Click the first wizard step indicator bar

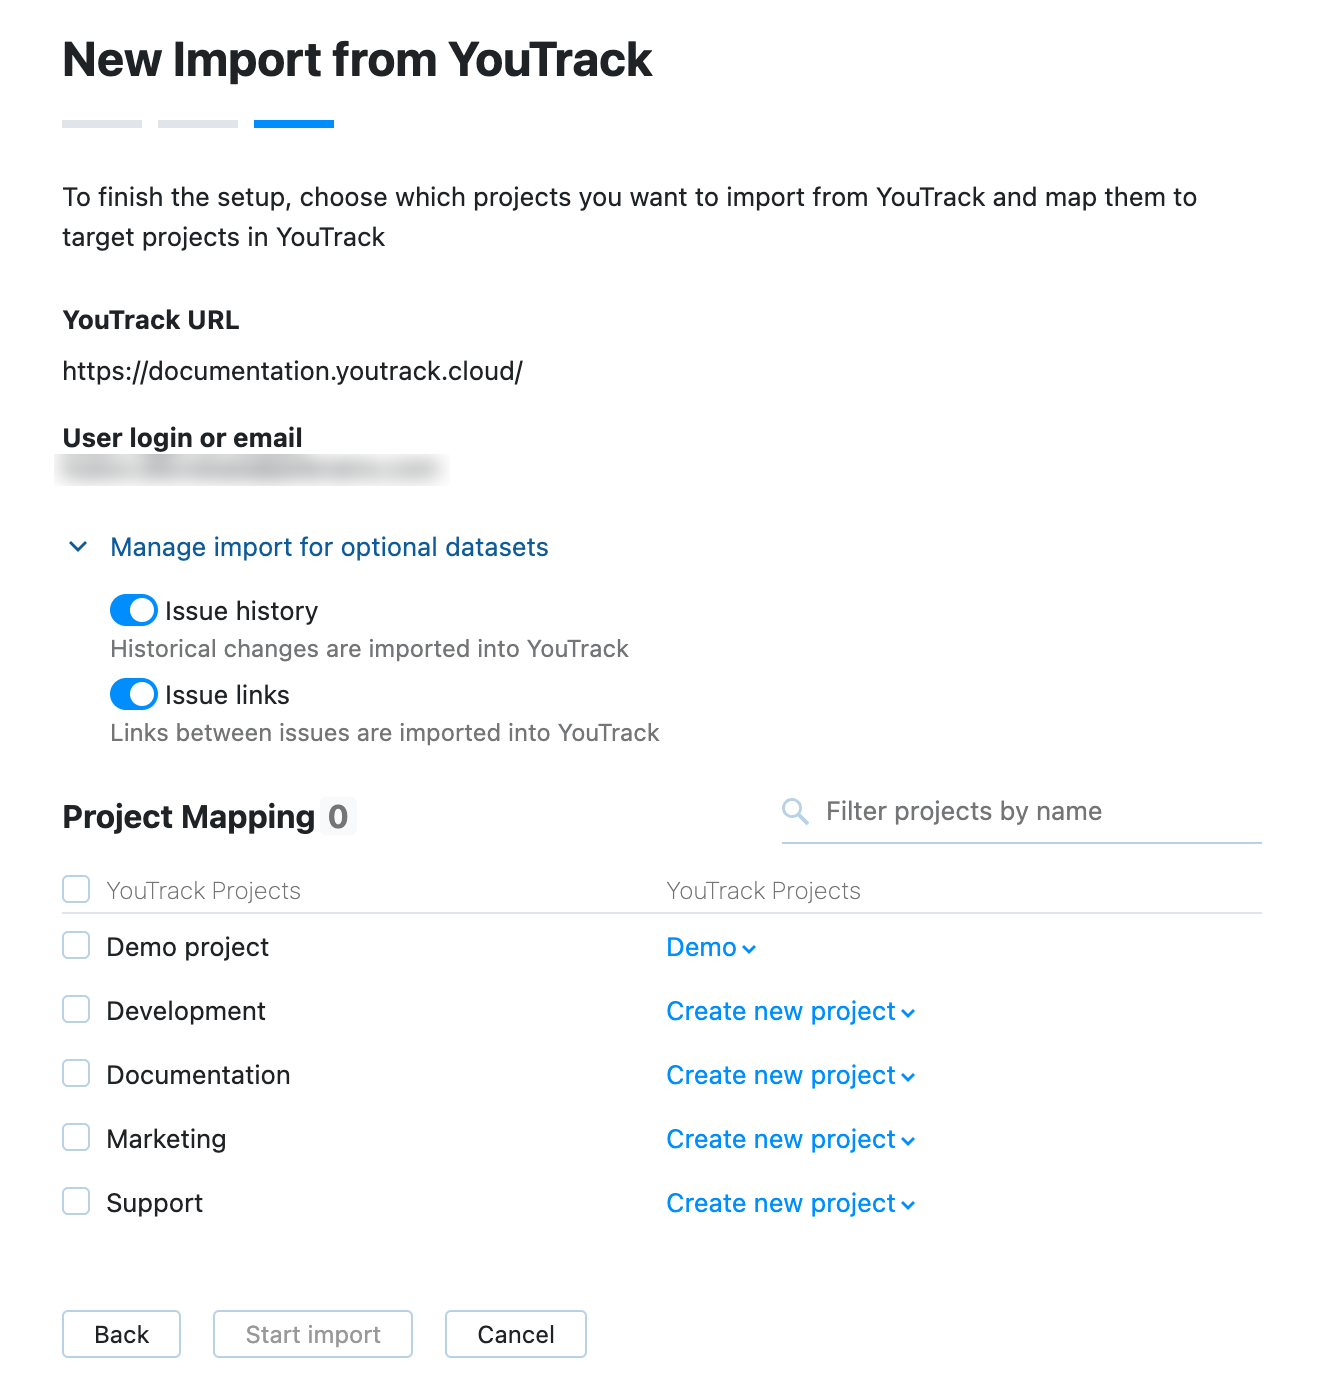click(x=101, y=123)
